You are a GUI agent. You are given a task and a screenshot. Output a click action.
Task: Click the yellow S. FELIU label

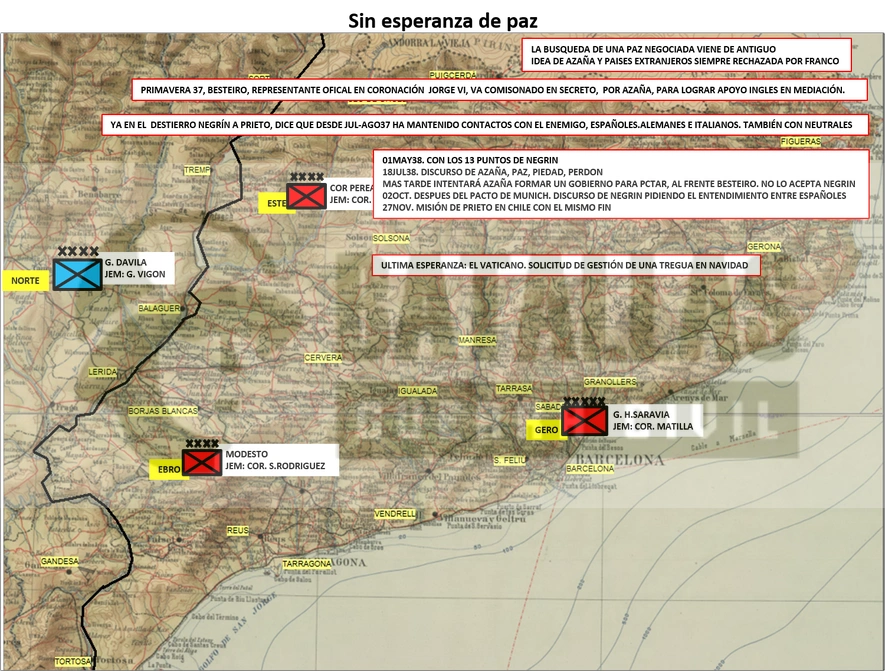pos(510,461)
